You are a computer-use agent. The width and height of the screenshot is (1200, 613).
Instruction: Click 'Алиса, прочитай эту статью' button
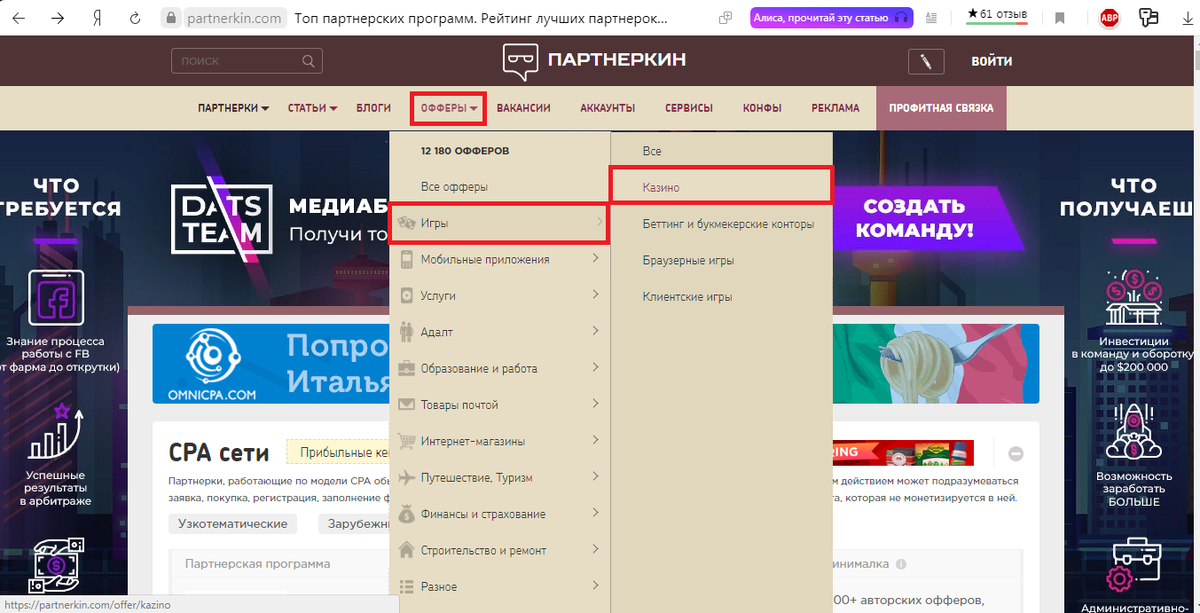[x=831, y=18]
